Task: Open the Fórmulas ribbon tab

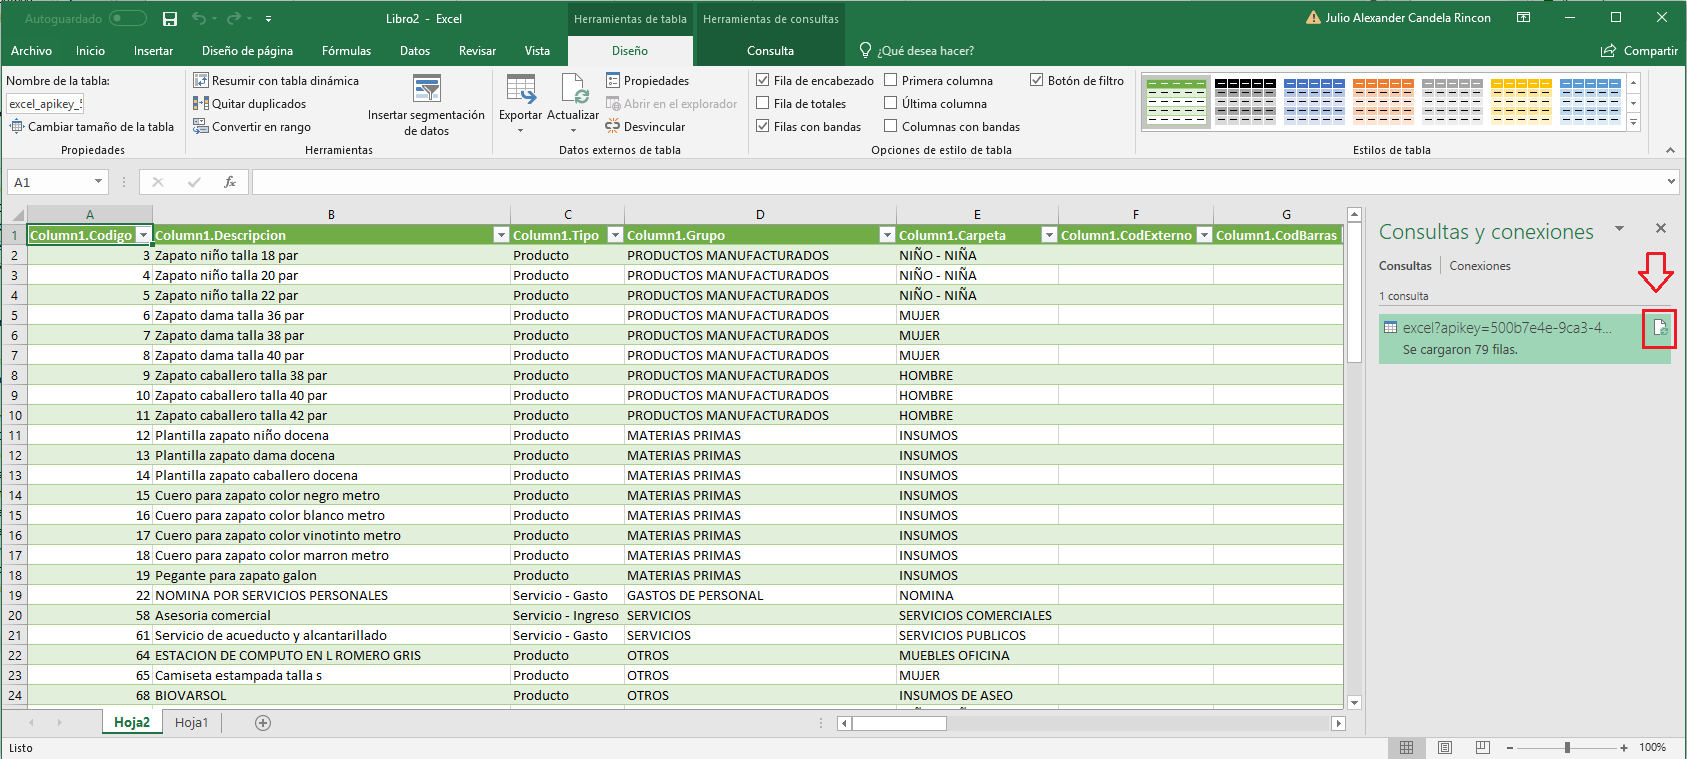Action: pyautogui.click(x=346, y=51)
